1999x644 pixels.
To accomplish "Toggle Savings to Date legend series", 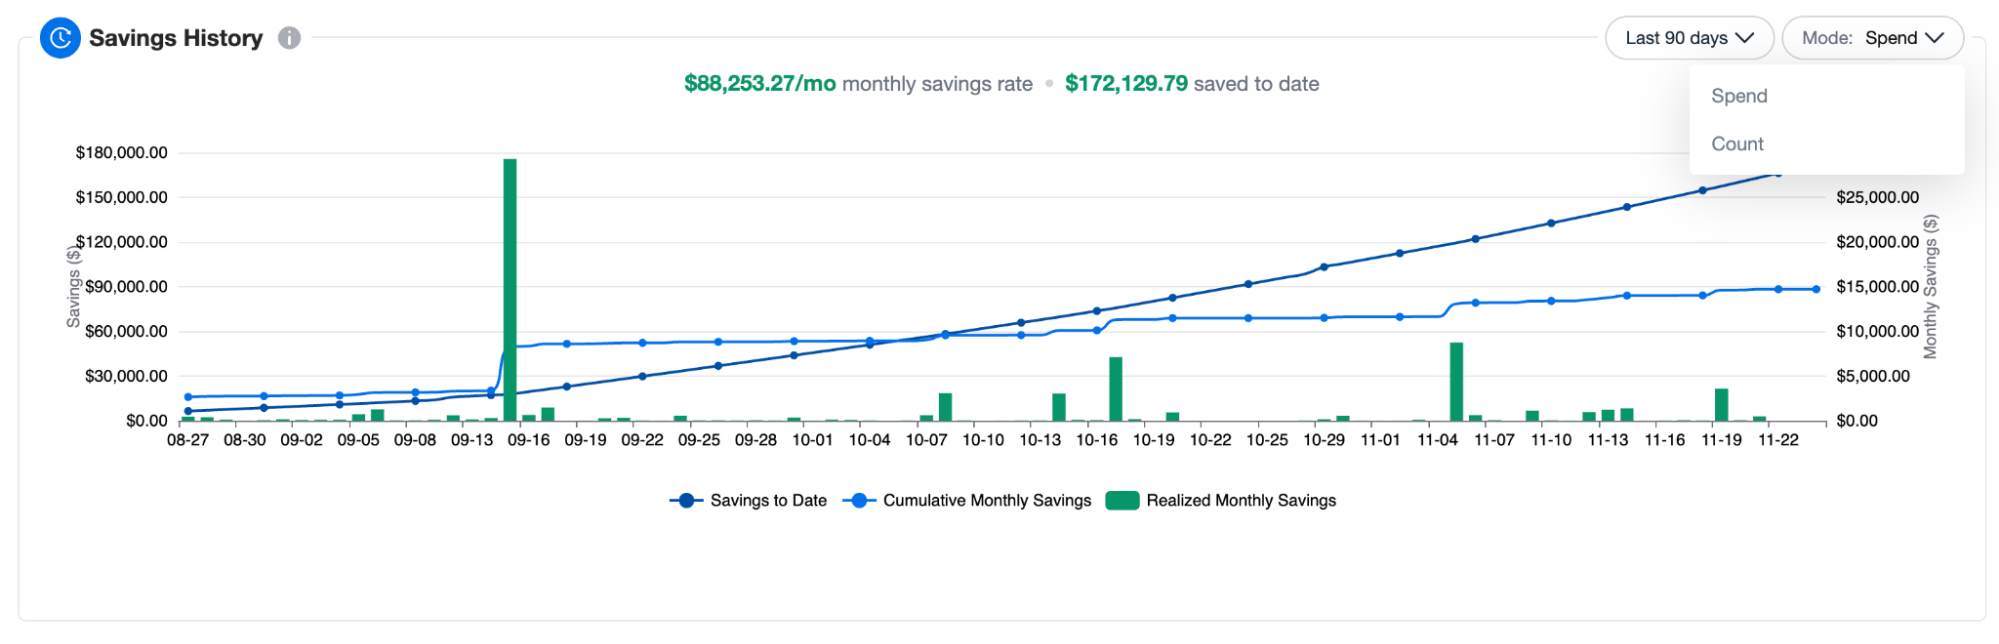I will click(767, 501).
